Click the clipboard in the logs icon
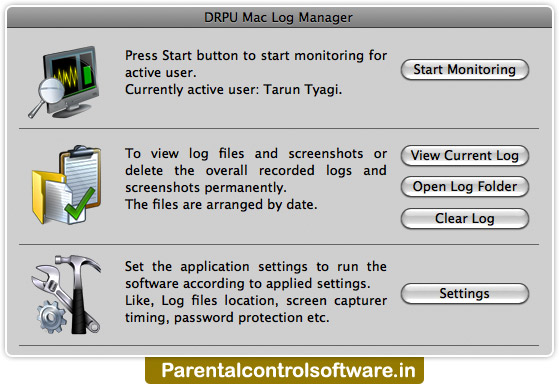This screenshot has height=384, width=559. (81, 175)
